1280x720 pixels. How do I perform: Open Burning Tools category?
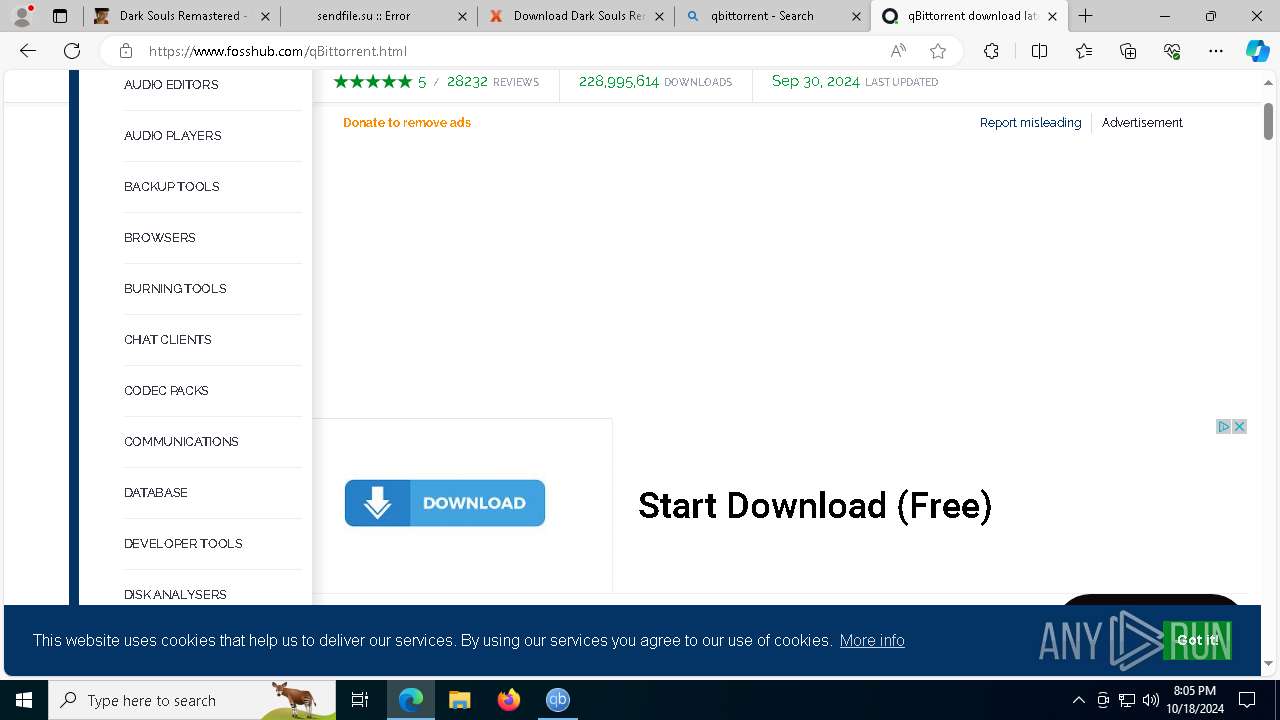point(175,289)
